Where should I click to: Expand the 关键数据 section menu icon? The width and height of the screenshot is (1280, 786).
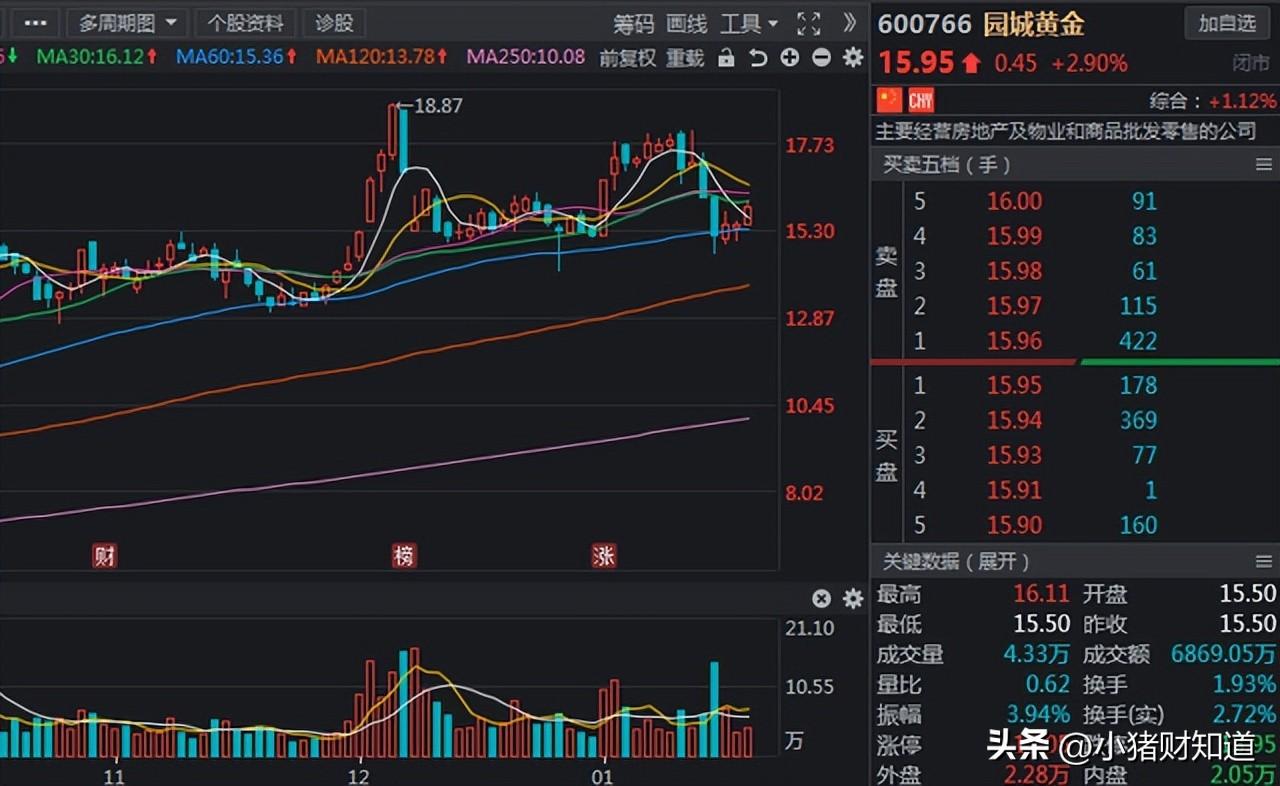pos(1264,561)
